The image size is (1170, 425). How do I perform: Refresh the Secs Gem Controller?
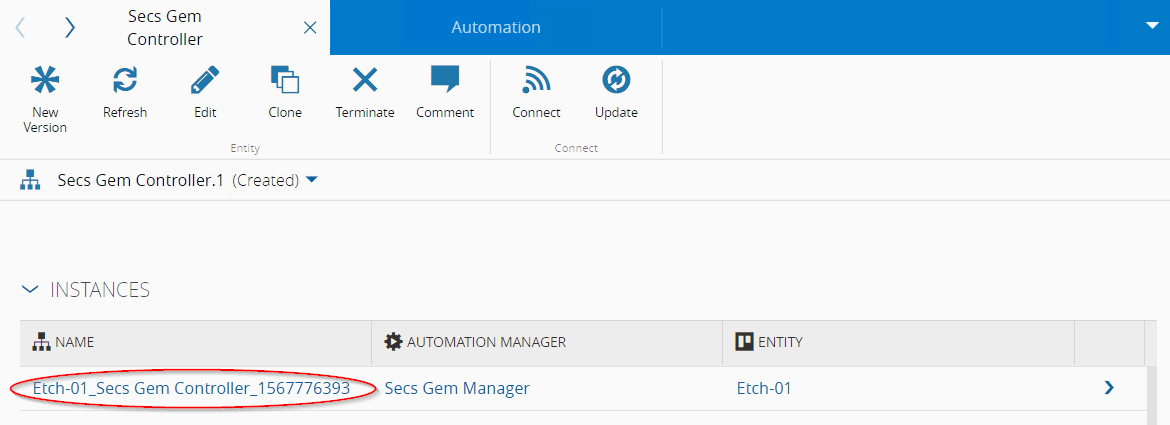point(125,82)
